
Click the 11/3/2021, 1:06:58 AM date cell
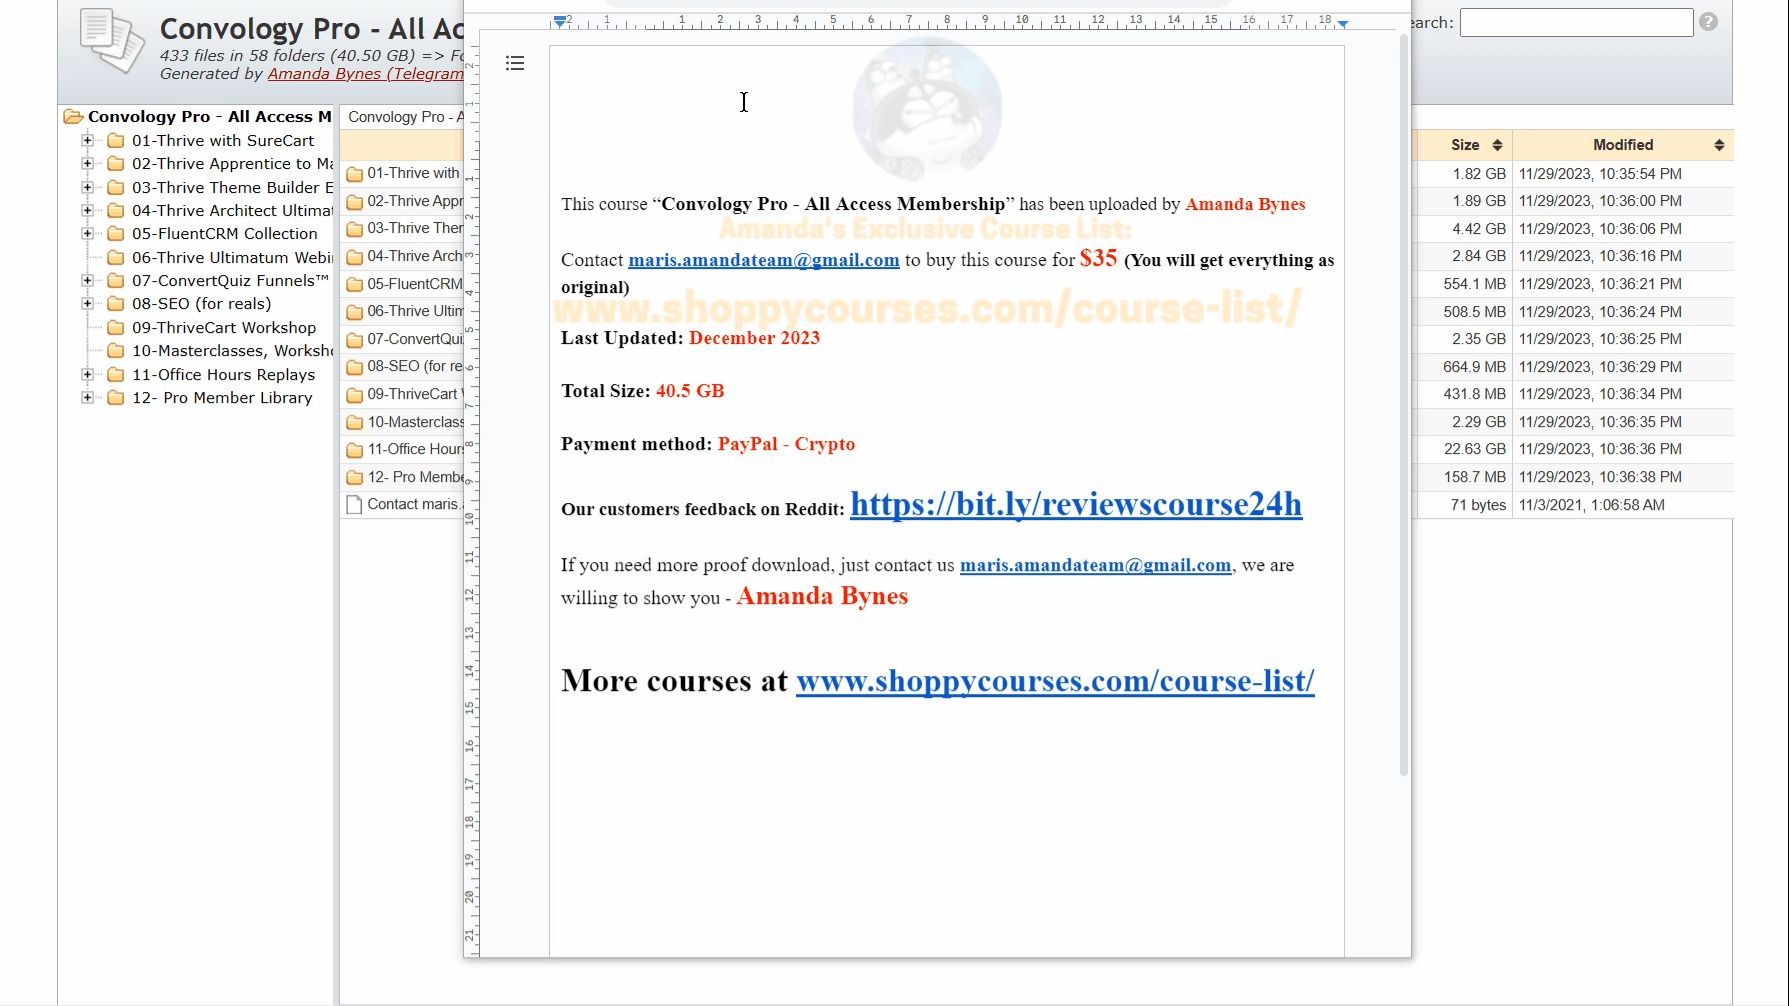[1592, 505]
